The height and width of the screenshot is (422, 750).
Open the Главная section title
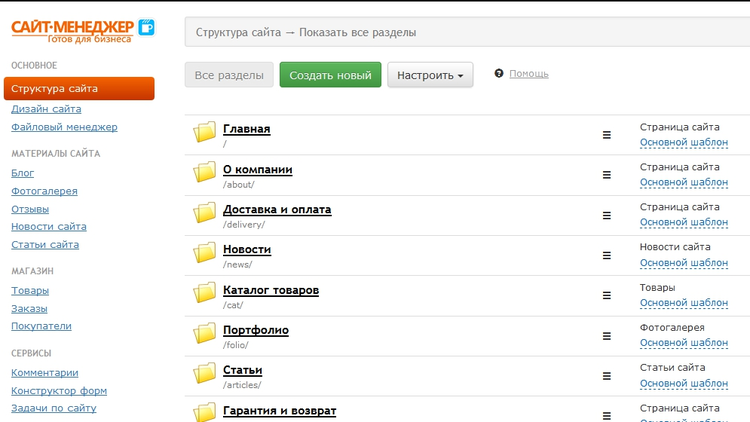click(246, 129)
